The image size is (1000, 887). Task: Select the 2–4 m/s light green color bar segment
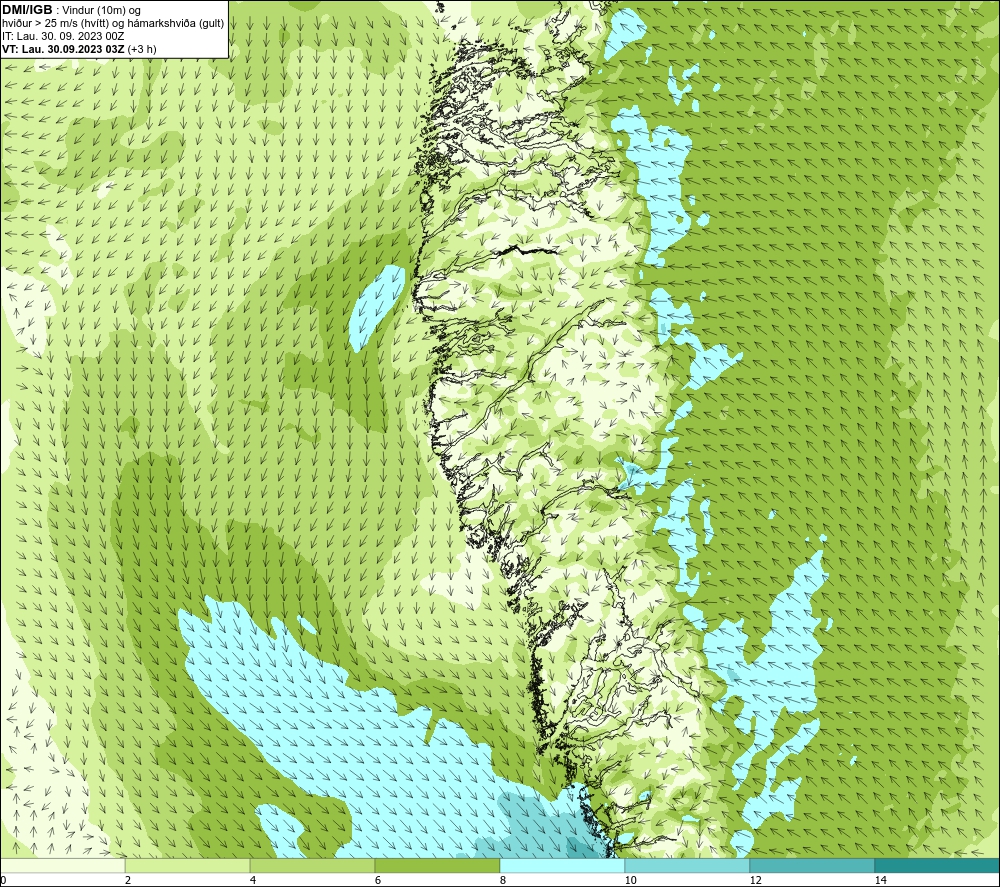pyautogui.click(x=188, y=865)
